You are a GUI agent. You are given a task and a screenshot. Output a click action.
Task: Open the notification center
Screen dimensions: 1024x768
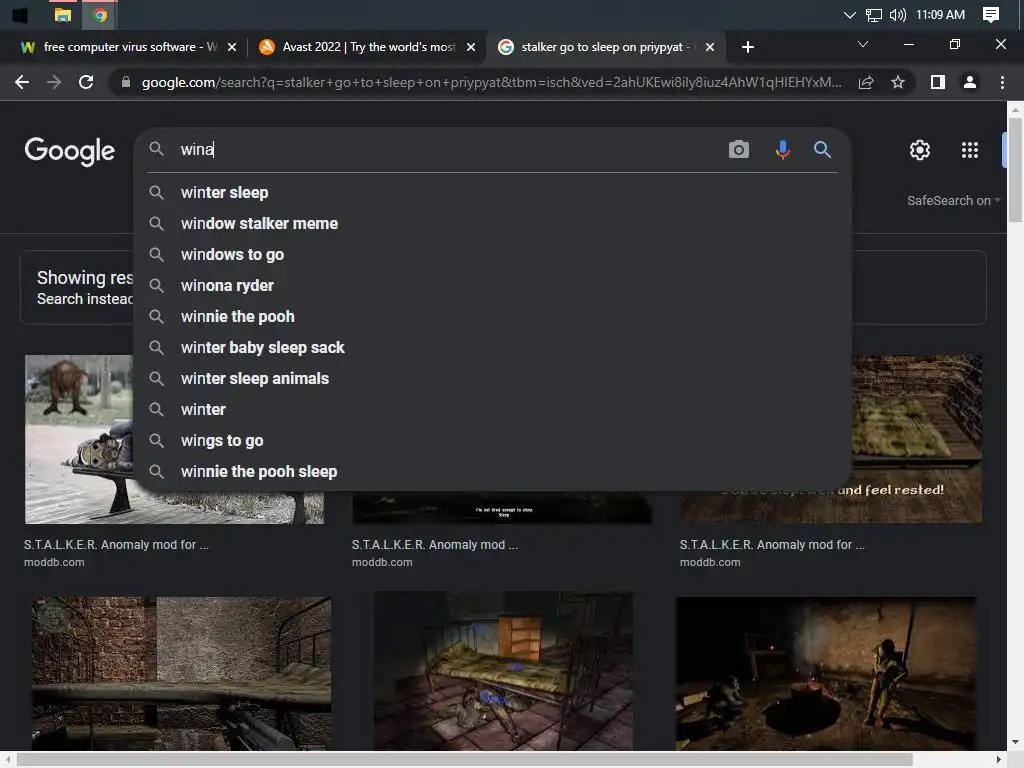click(x=991, y=15)
